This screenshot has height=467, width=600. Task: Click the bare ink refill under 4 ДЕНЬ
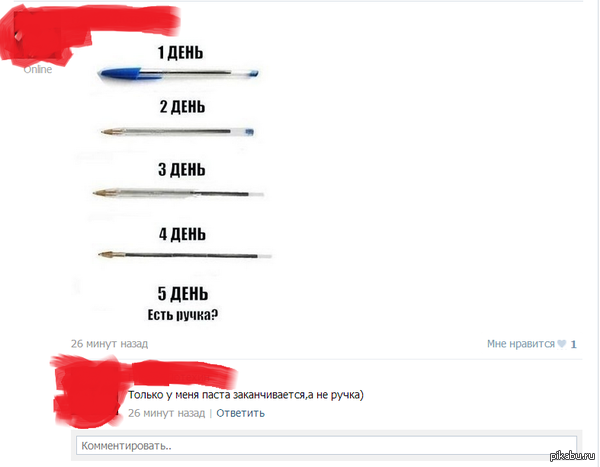coord(185,255)
